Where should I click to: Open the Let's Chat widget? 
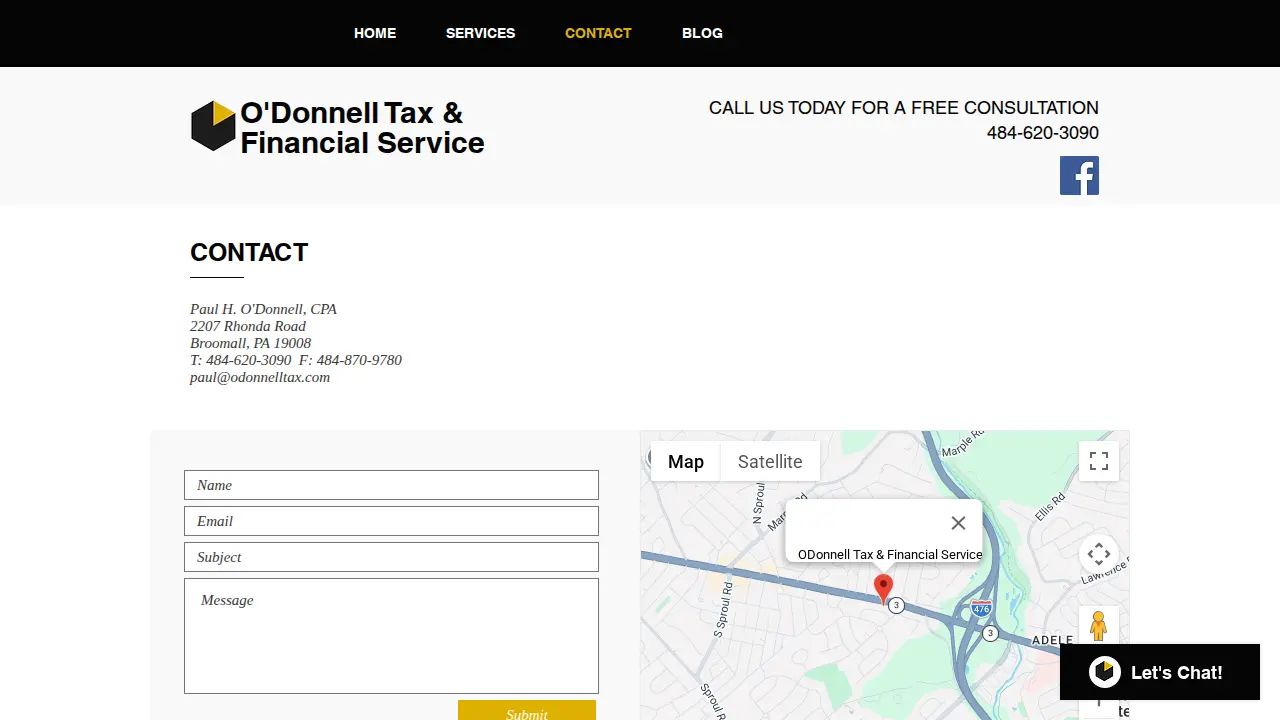1160,672
